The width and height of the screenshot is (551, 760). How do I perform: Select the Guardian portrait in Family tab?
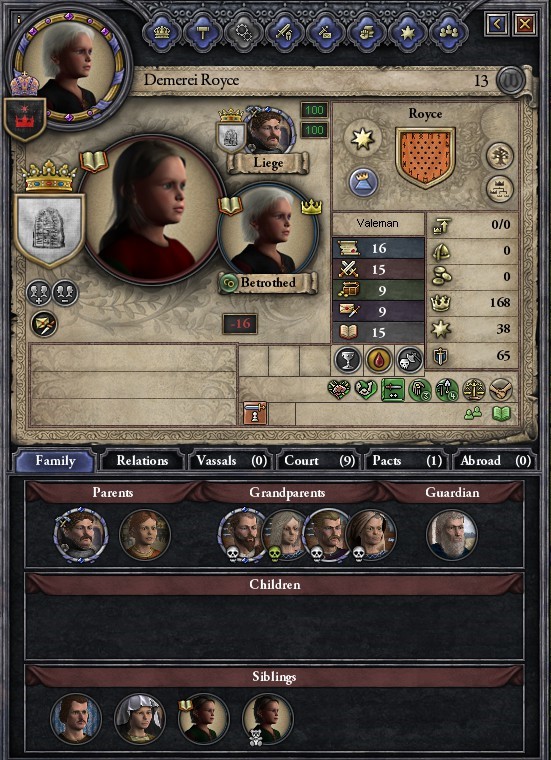click(x=452, y=535)
